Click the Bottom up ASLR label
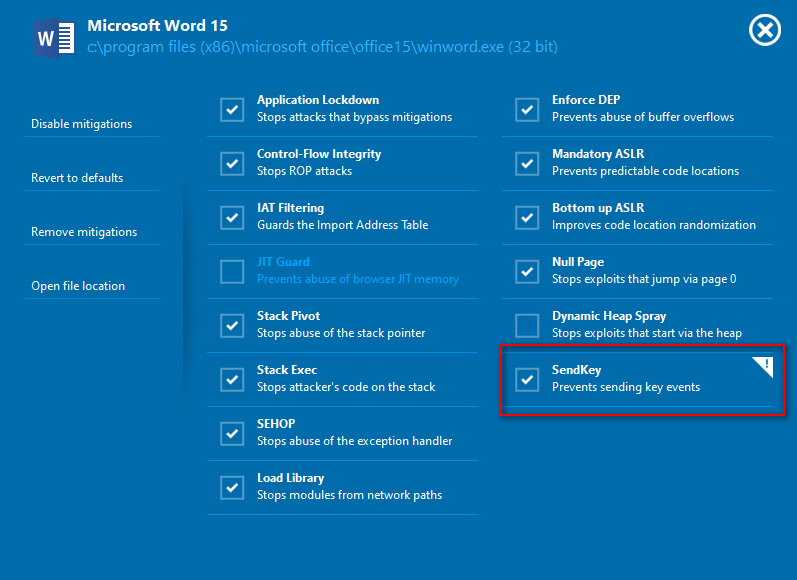 point(598,208)
